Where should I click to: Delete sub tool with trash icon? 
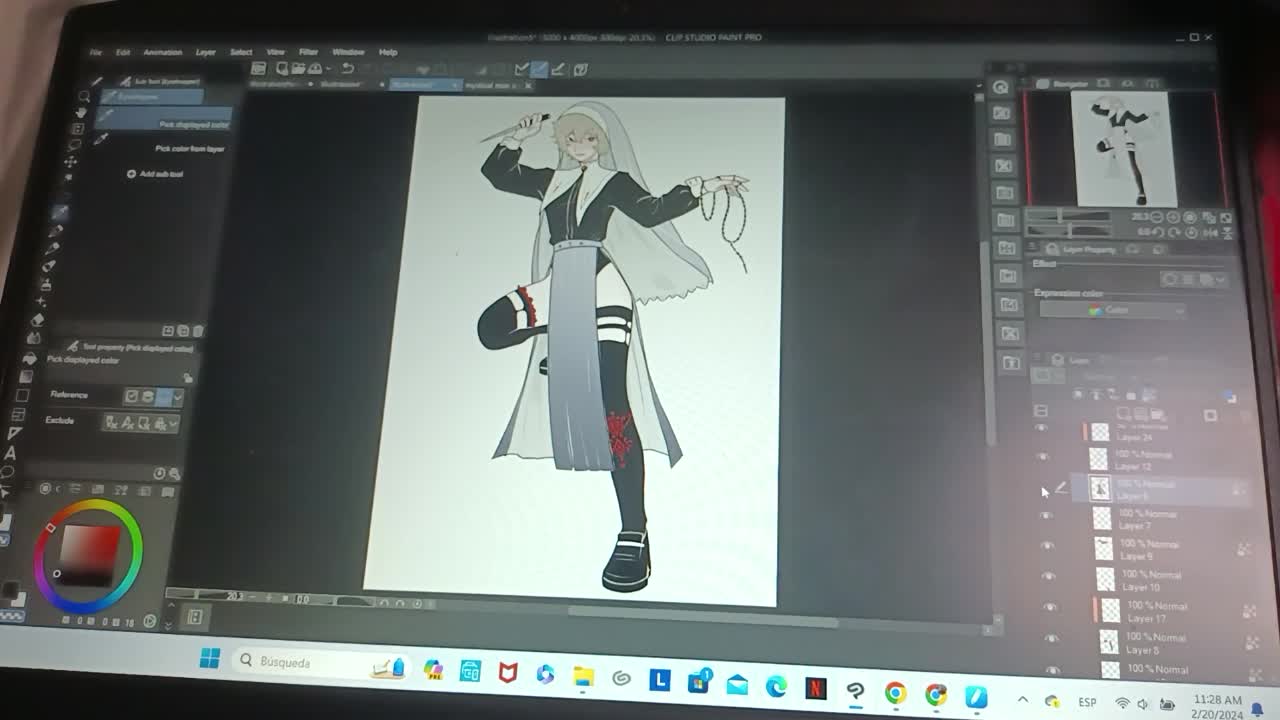click(198, 331)
